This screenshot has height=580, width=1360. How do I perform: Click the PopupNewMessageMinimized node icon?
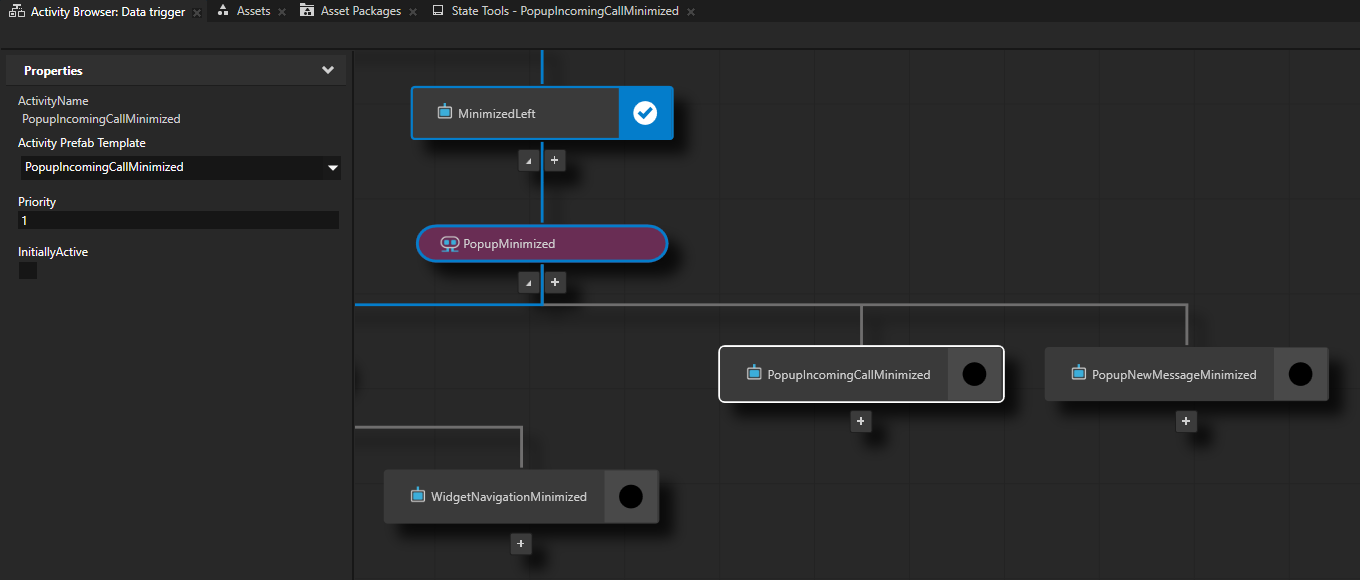(1079, 373)
